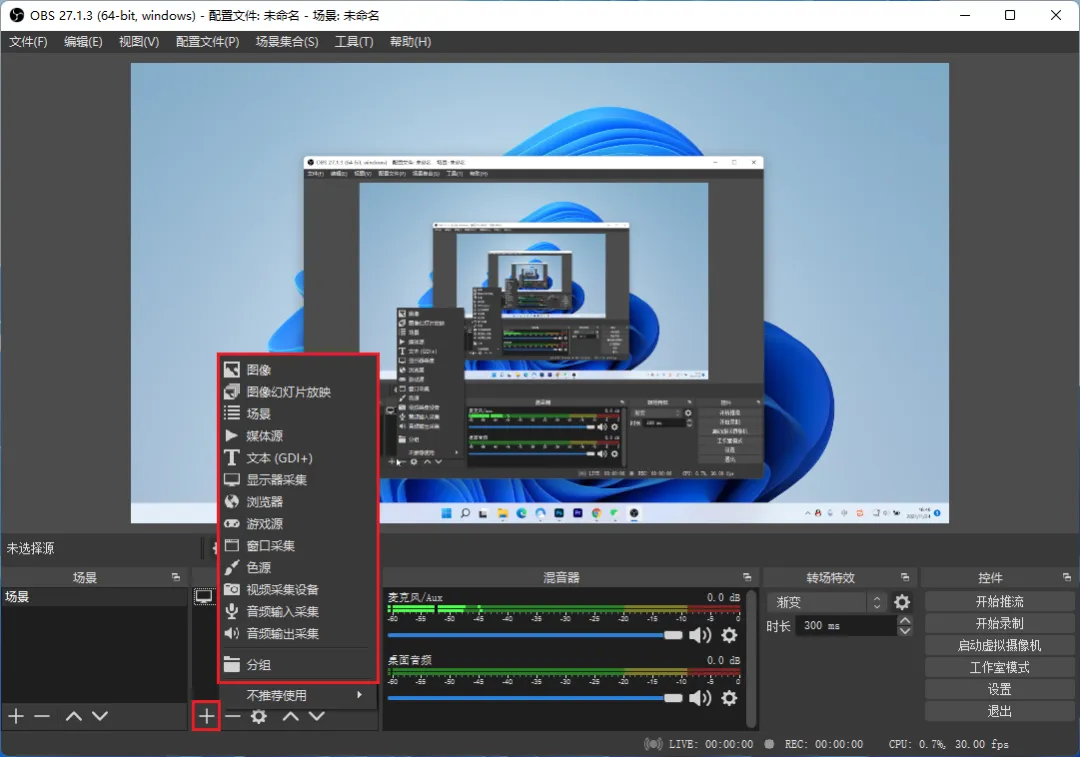The image size is (1080, 757).
Task: Click the mixer panel vertical scrollbar
Action: coord(751,658)
